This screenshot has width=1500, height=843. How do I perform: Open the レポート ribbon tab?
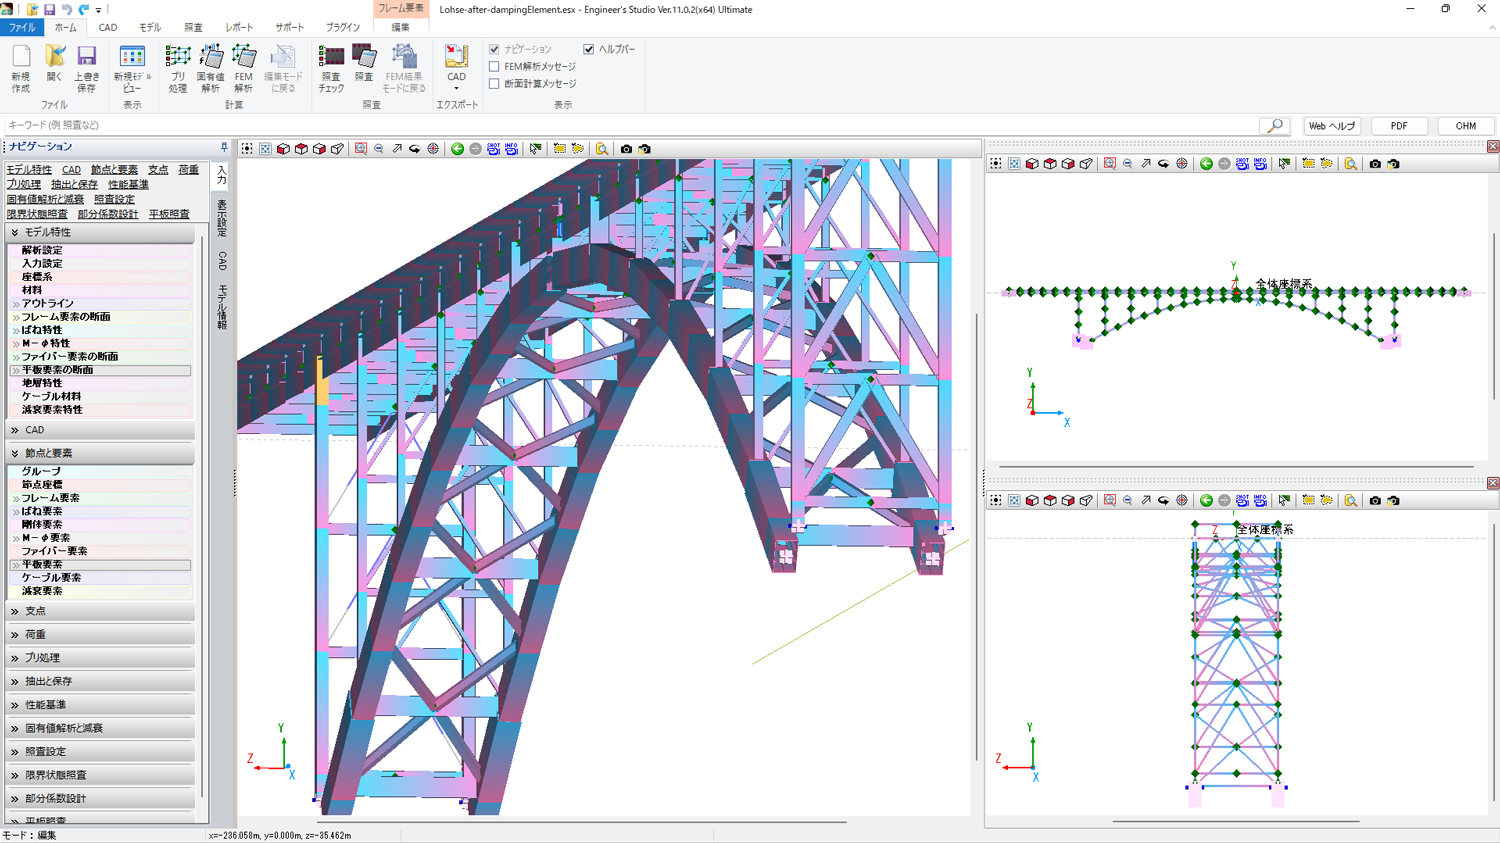point(239,28)
